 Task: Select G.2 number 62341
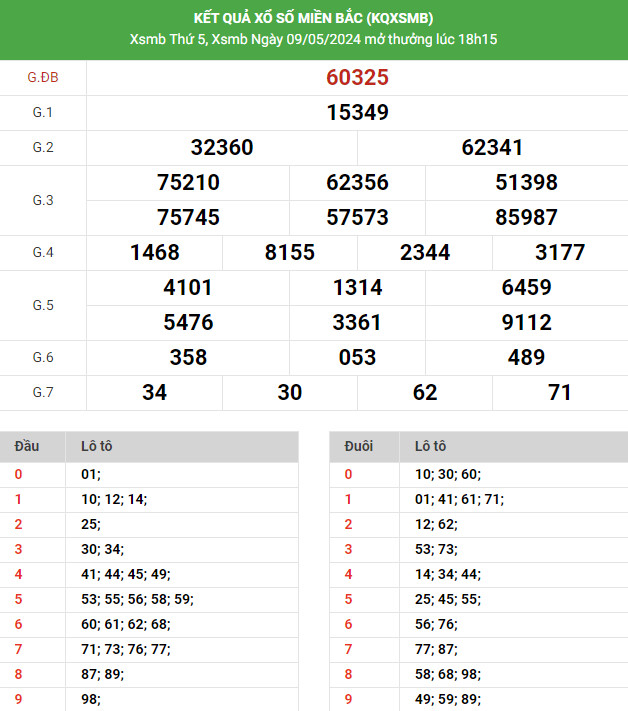pyautogui.click(x=492, y=147)
